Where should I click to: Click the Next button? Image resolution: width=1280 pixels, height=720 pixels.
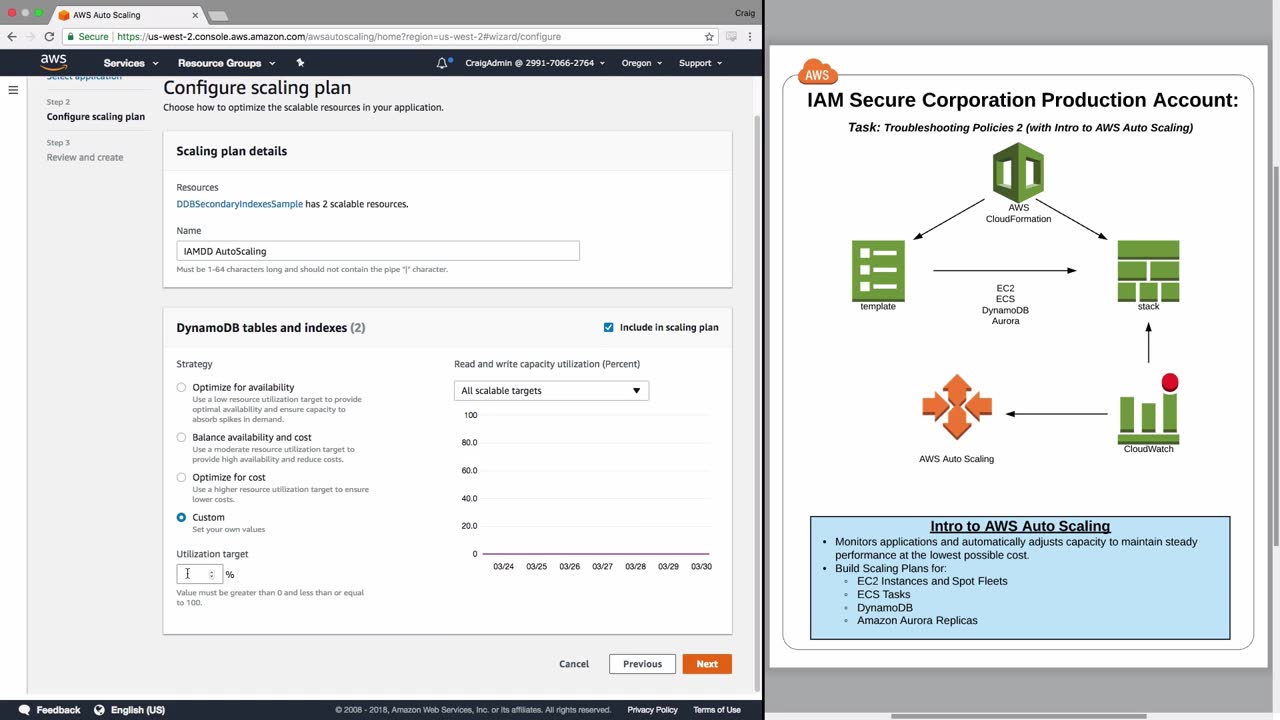707,664
